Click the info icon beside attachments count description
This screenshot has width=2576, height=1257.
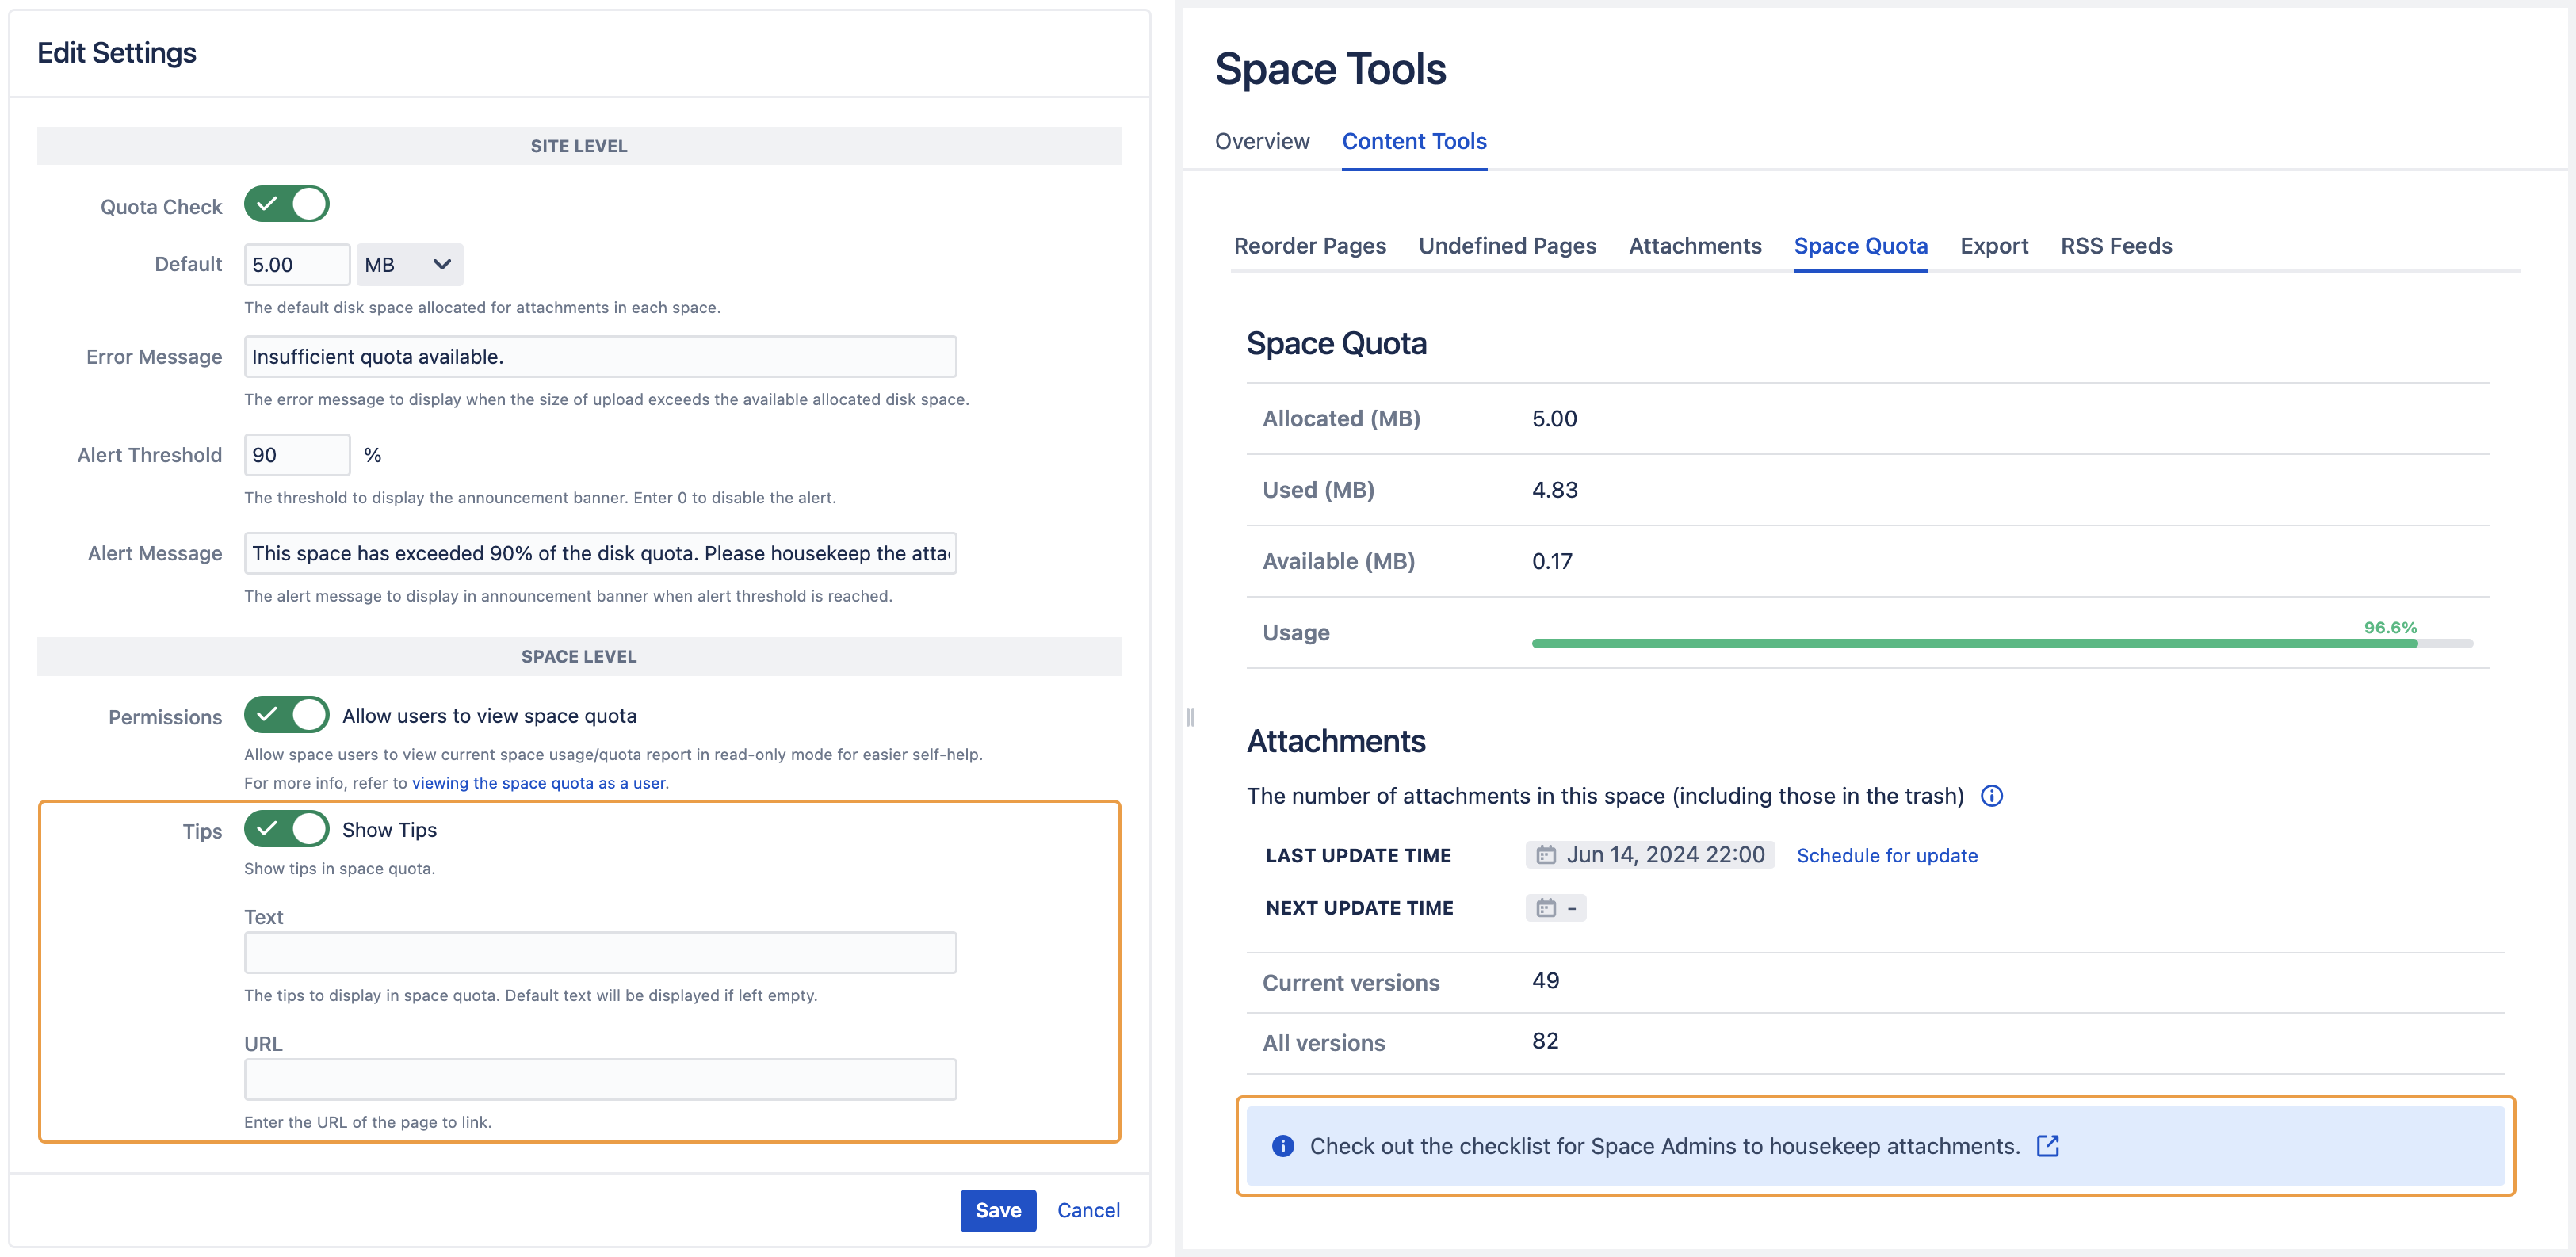coord(1992,796)
